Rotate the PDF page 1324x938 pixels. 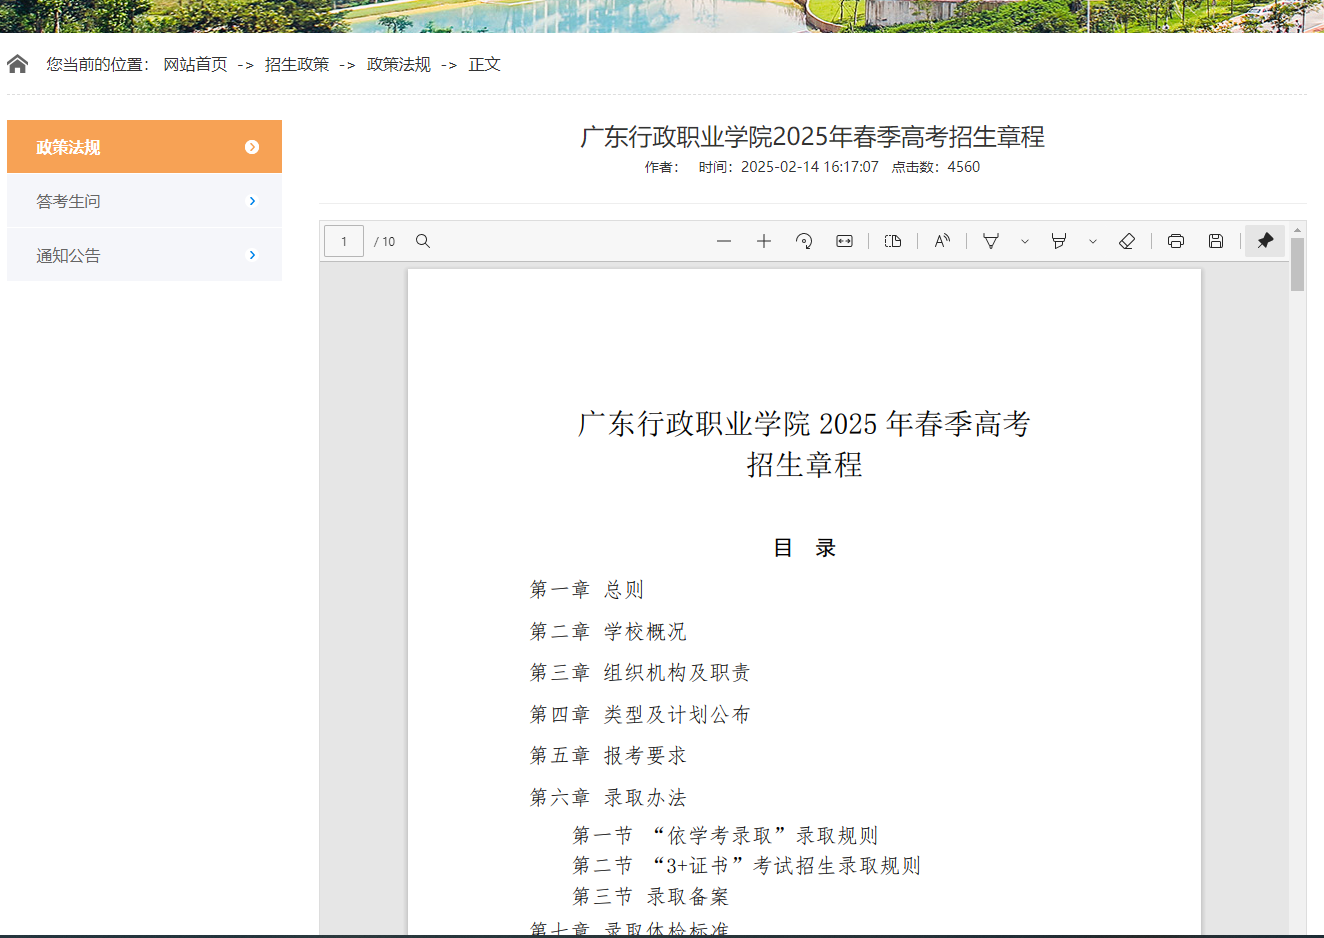[x=804, y=240]
